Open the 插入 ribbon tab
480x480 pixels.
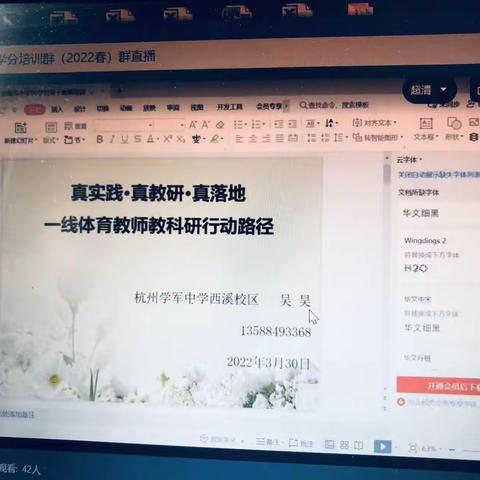57,109
